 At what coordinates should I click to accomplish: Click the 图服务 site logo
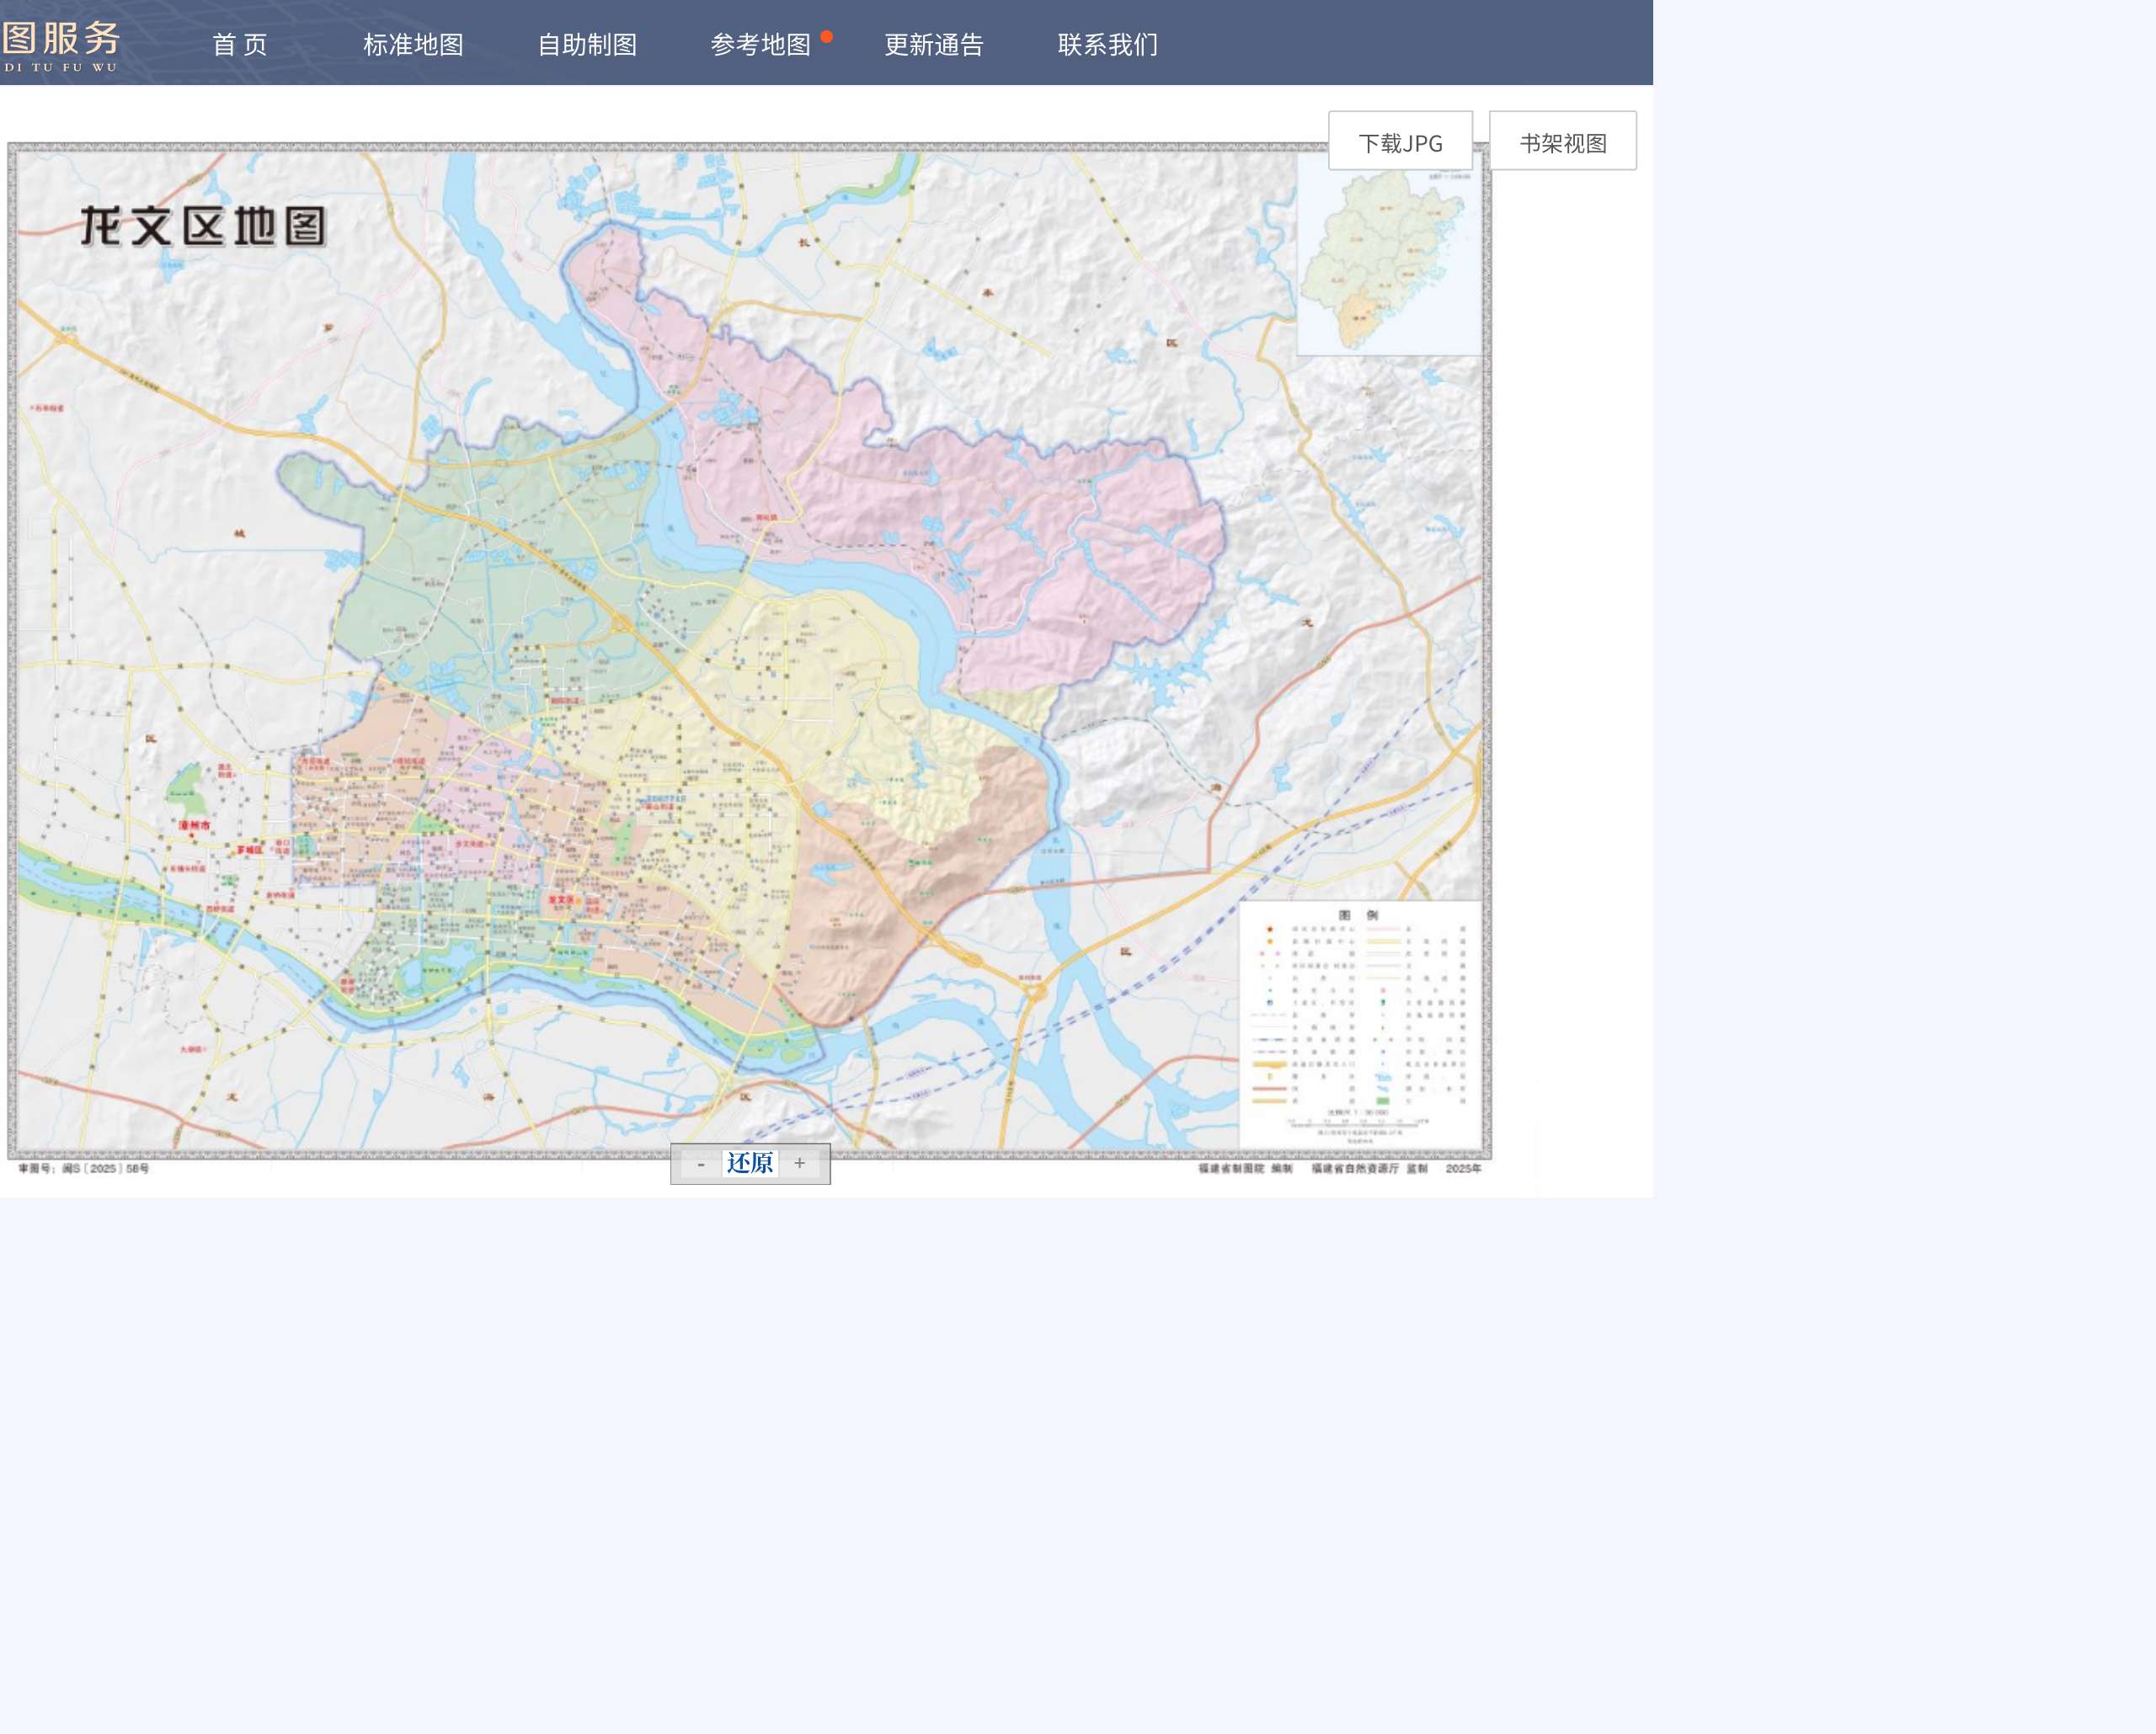tap(61, 45)
